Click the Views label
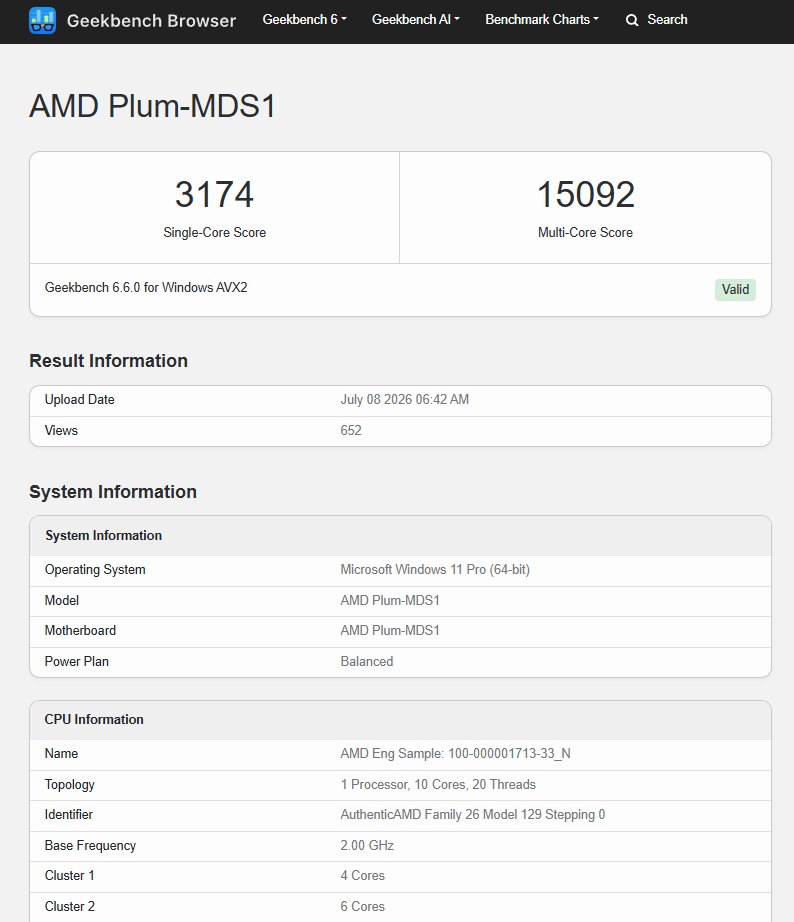Viewport: 794px width, 922px height. click(x=61, y=430)
